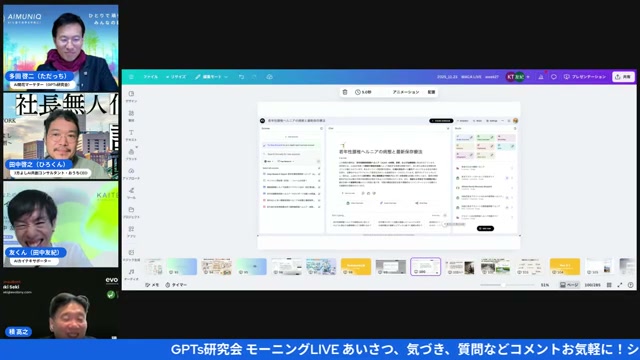Open the ブランド sidebar panel

(x=131, y=154)
